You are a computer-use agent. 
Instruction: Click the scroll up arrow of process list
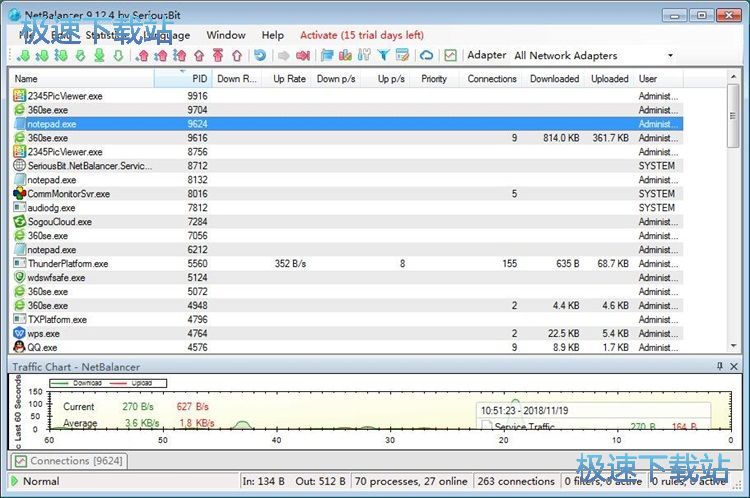point(733,77)
